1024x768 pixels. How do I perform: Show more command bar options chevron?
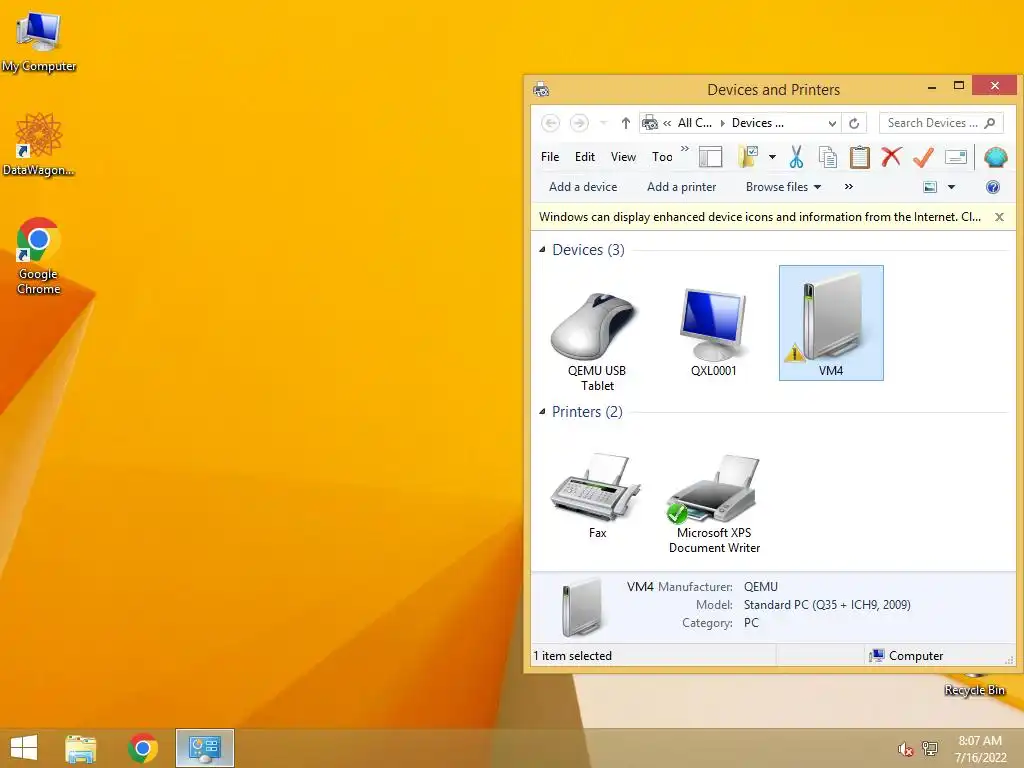[848, 187]
